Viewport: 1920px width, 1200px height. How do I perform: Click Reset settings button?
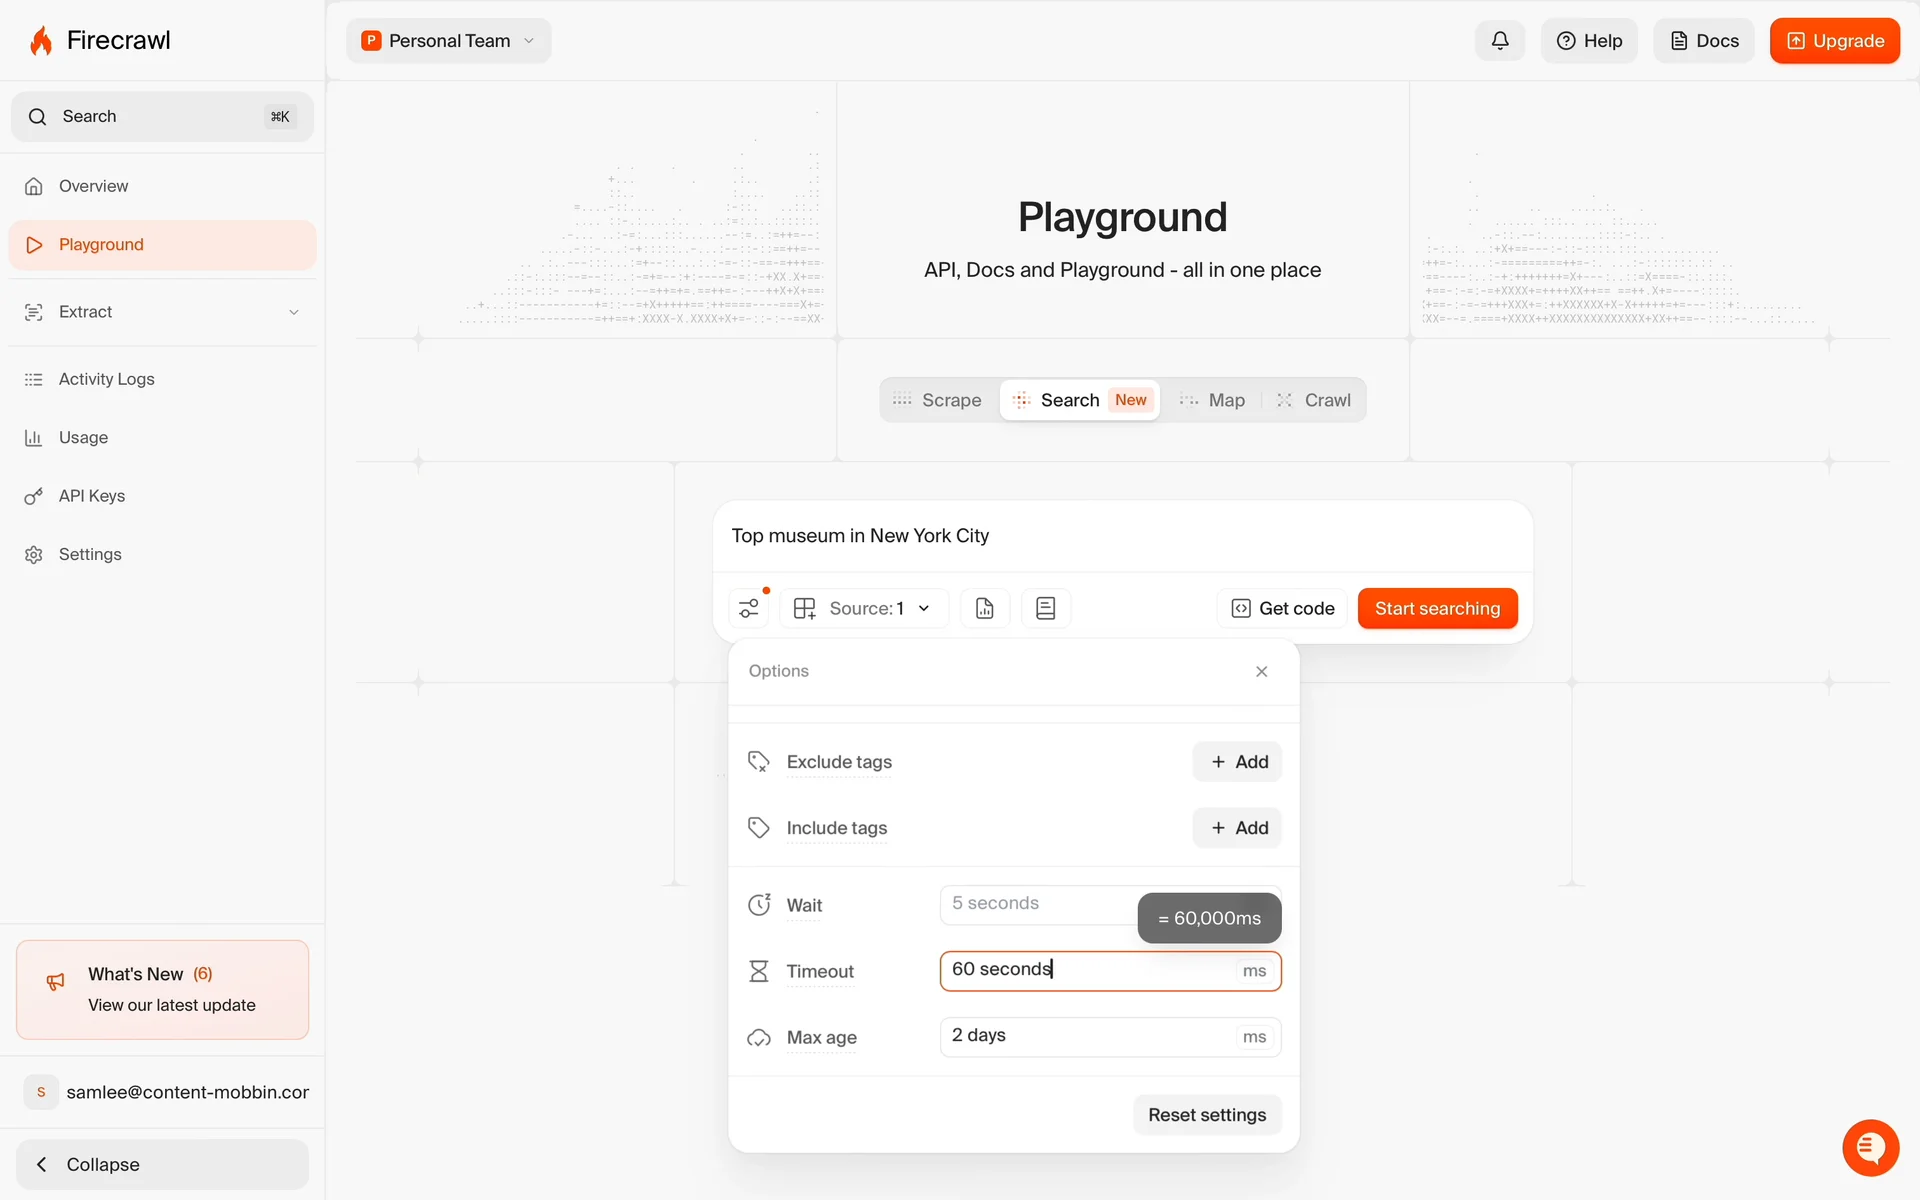pyautogui.click(x=1206, y=1115)
